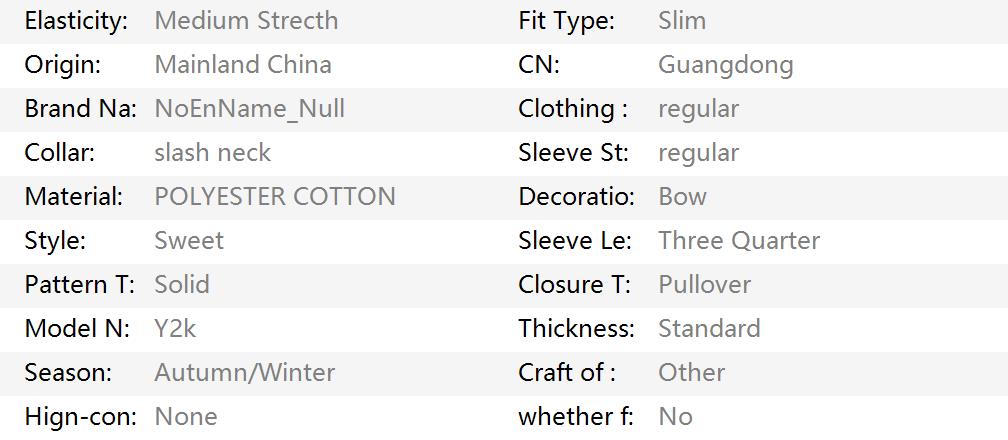Select the Pullover closure value
Image resolution: width=1008 pixels, height=440 pixels.
(x=705, y=284)
